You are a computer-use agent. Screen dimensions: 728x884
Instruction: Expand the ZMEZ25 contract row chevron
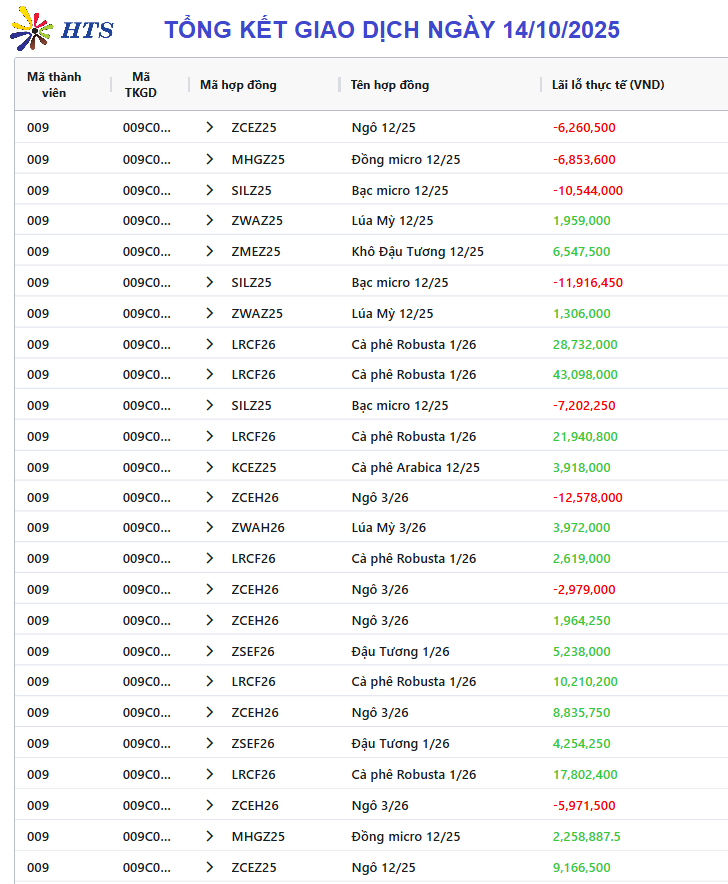tap(209, 252)
